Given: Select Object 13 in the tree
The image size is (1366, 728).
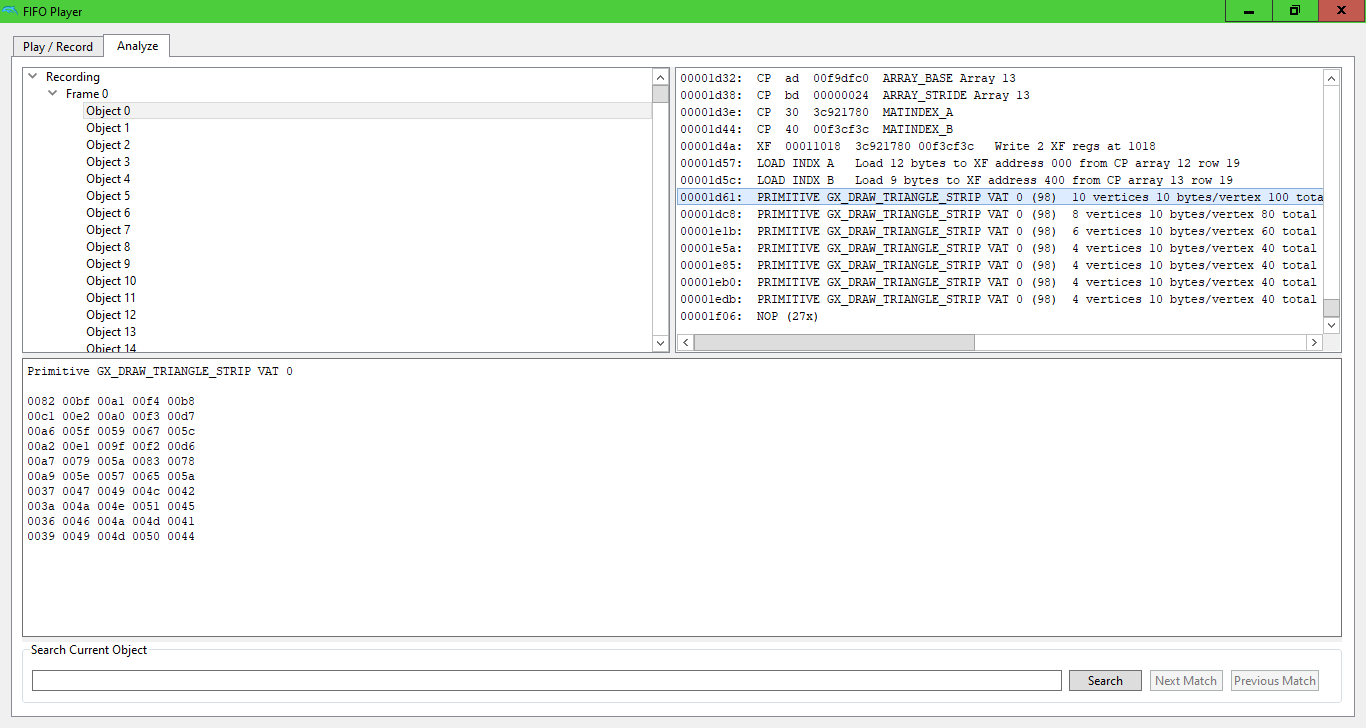Looking at the screenshot, I should tap(111, 332).
